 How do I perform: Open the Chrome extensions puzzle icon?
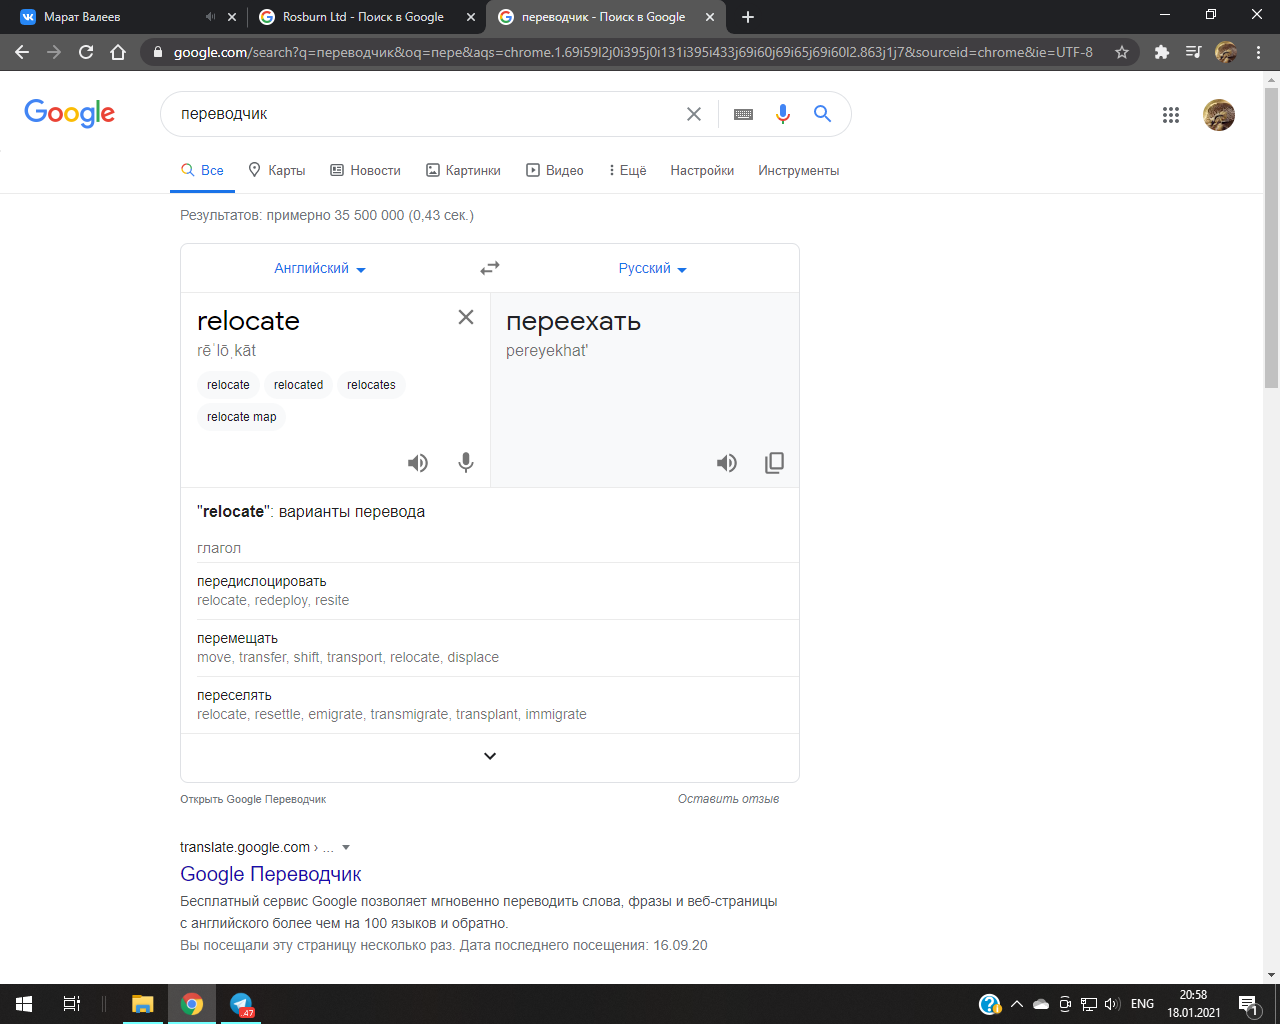pos(1162,52)
